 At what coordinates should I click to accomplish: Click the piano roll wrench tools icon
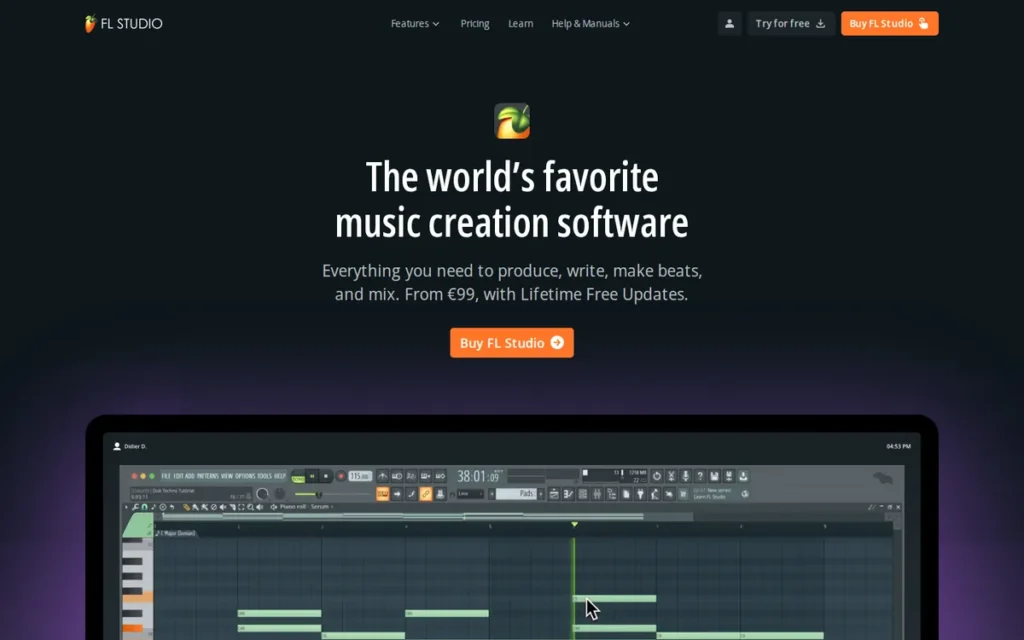(135, 507)
